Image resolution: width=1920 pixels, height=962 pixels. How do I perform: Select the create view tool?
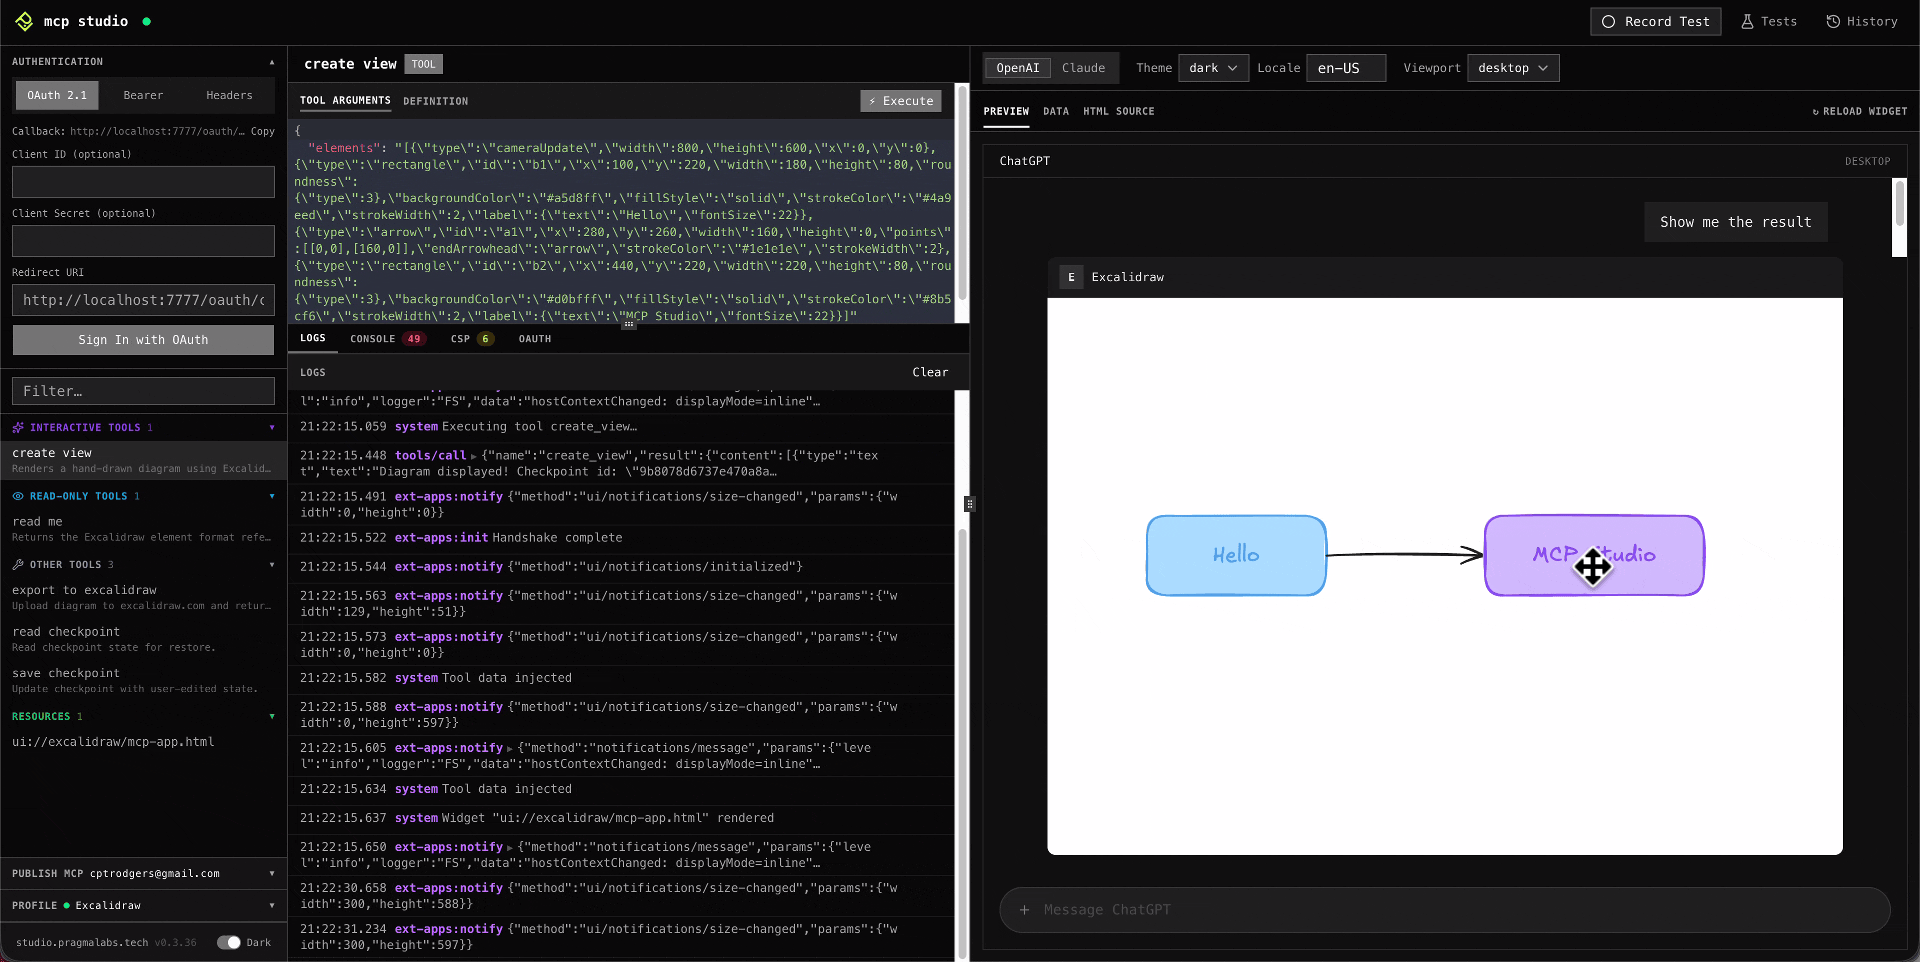144,460
